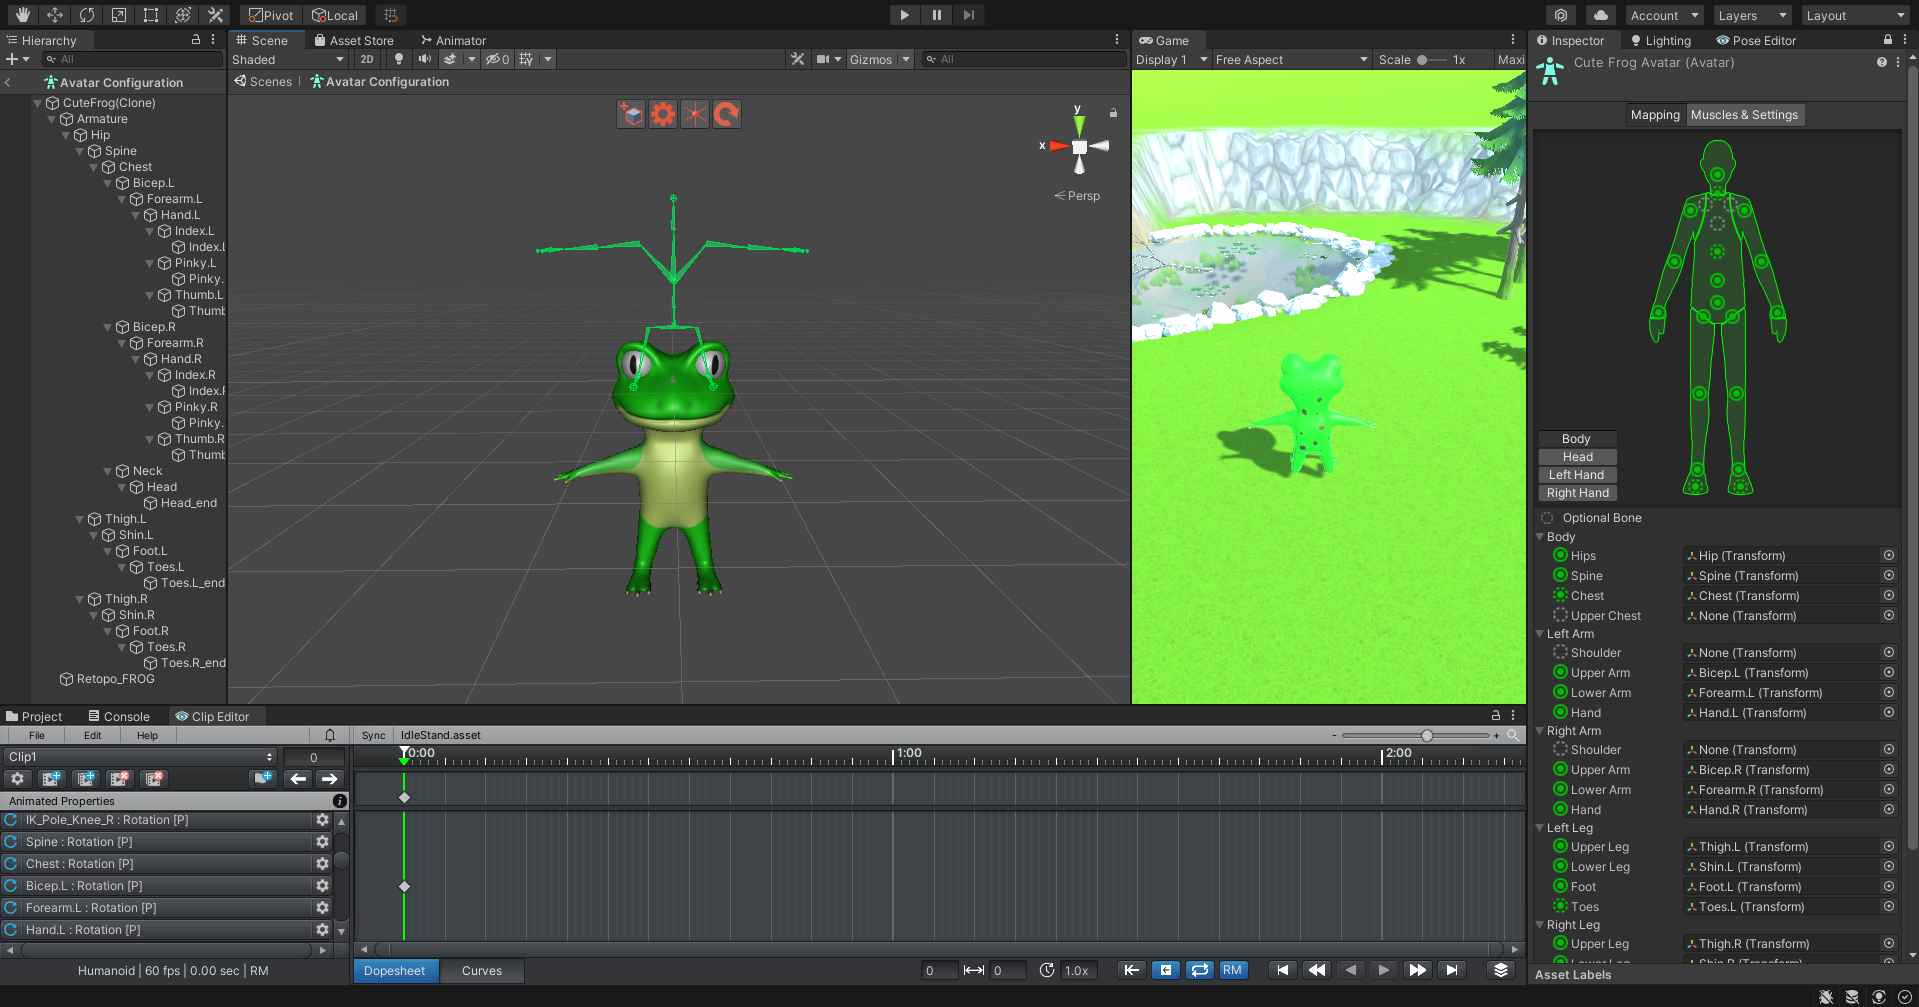Switch to the Lighting tab
Screen dimensions: 1919x1007
1661,40
